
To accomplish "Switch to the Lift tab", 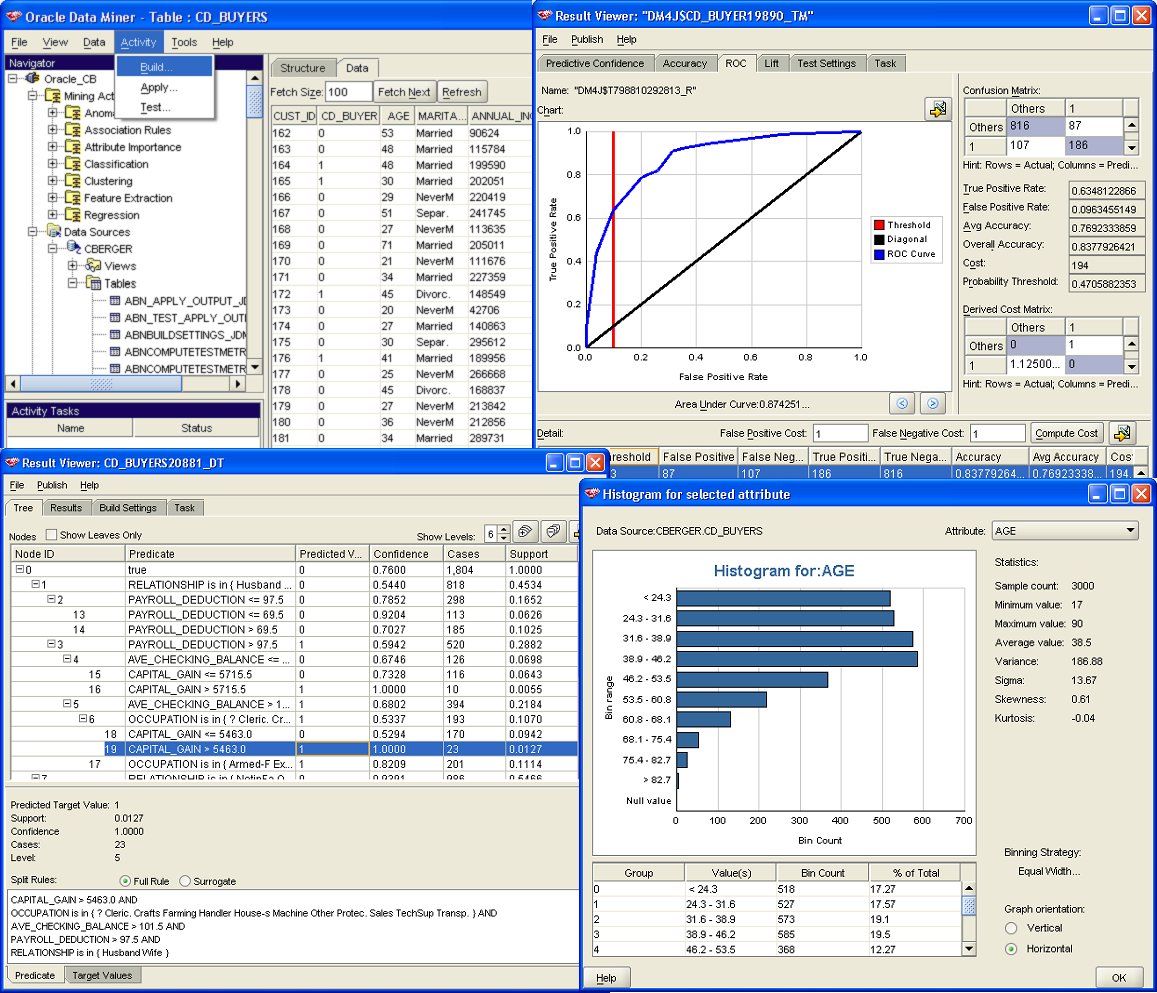I will 771,63.
